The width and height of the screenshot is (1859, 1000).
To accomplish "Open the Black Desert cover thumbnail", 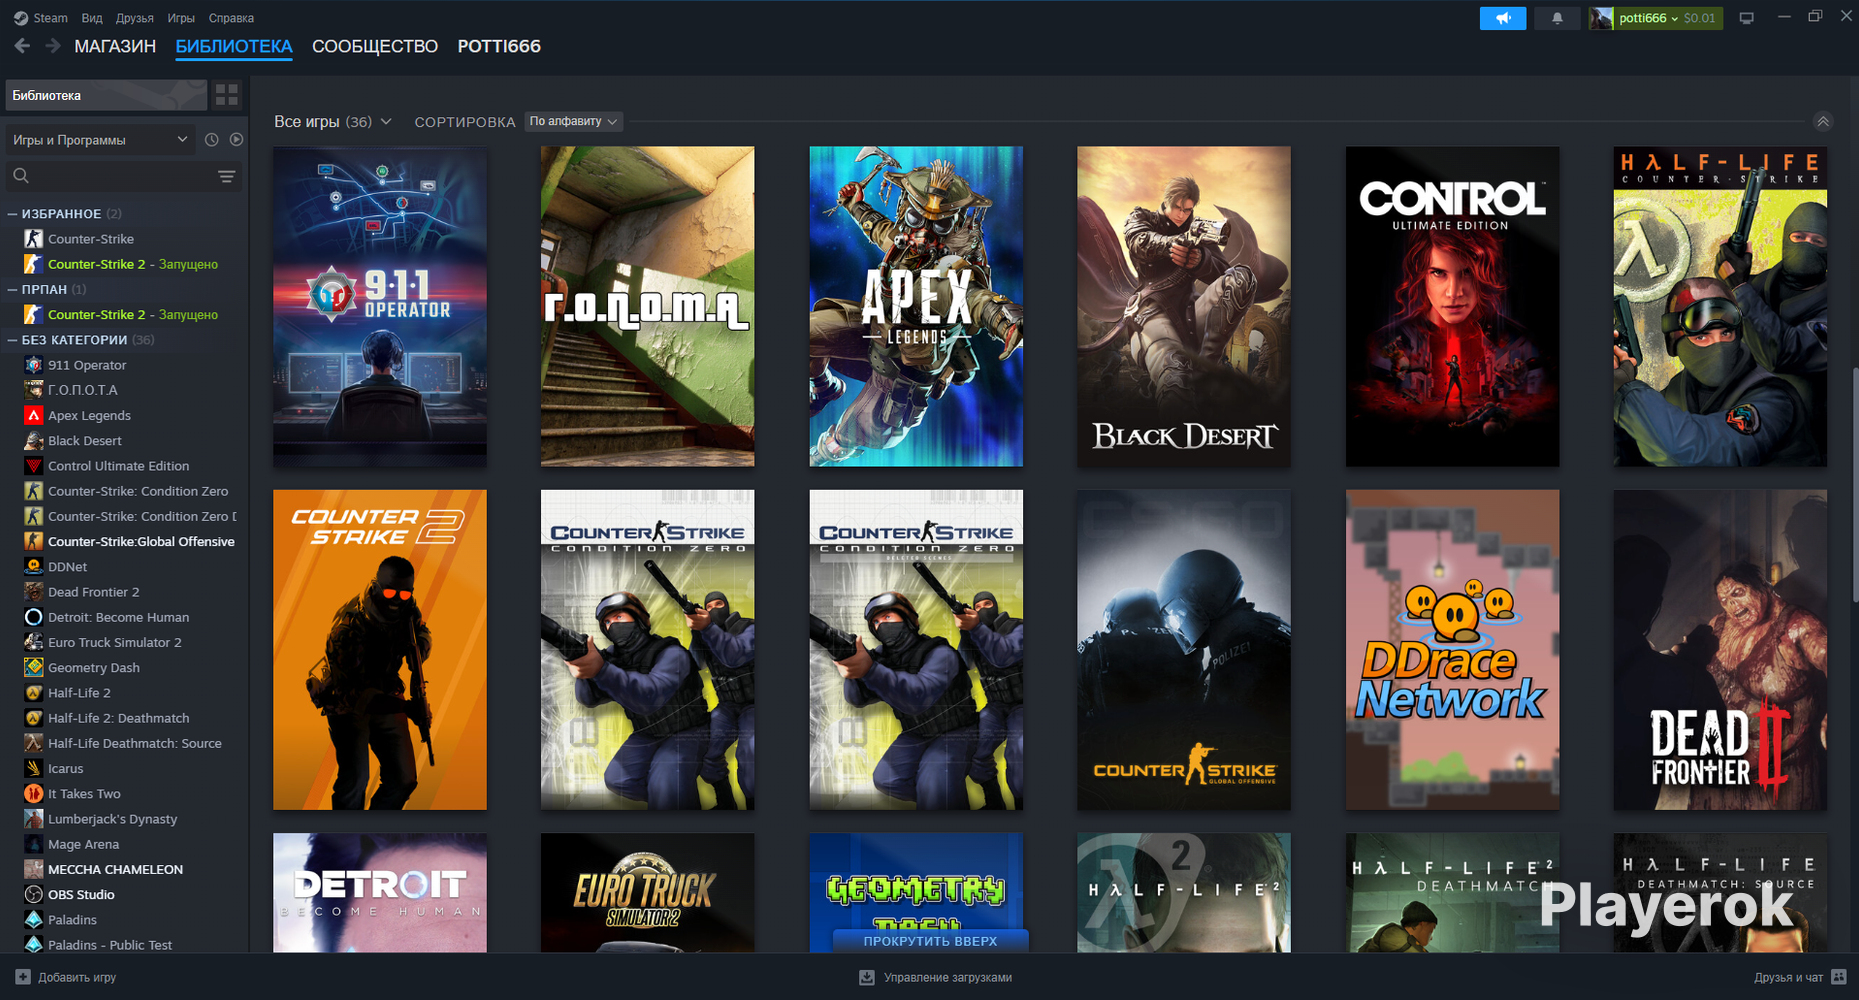I will (1184, 306).
